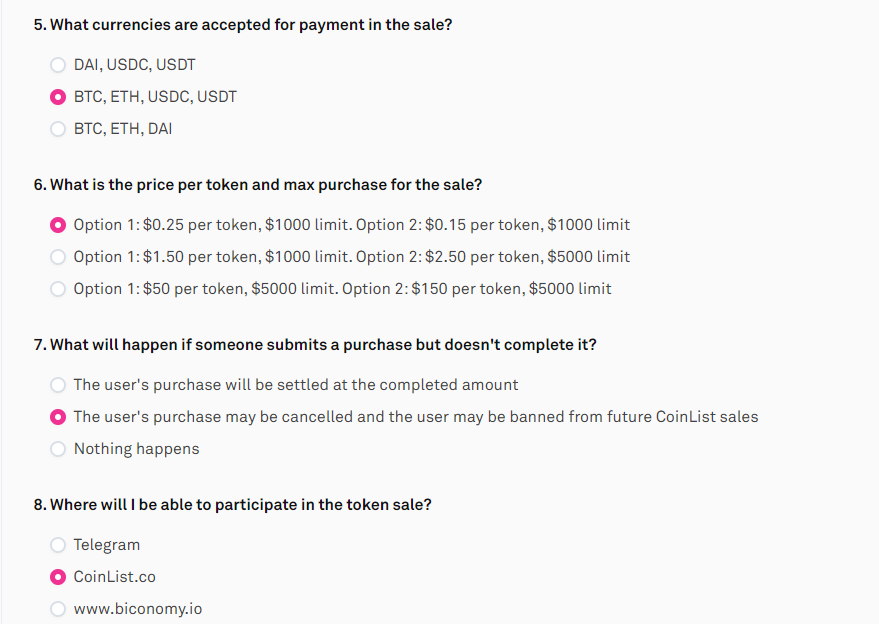
Task: Choose the www.biconomy.io option
Action: (x=58, y=609)
